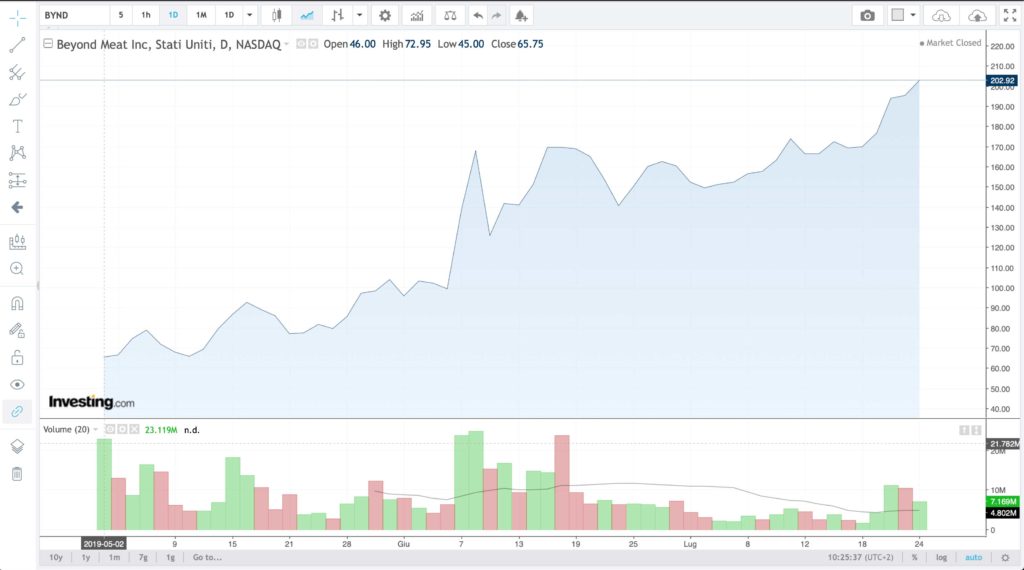The image size is (1024, 570).
Task: Activate the zoom in tool
Action: 18,268
